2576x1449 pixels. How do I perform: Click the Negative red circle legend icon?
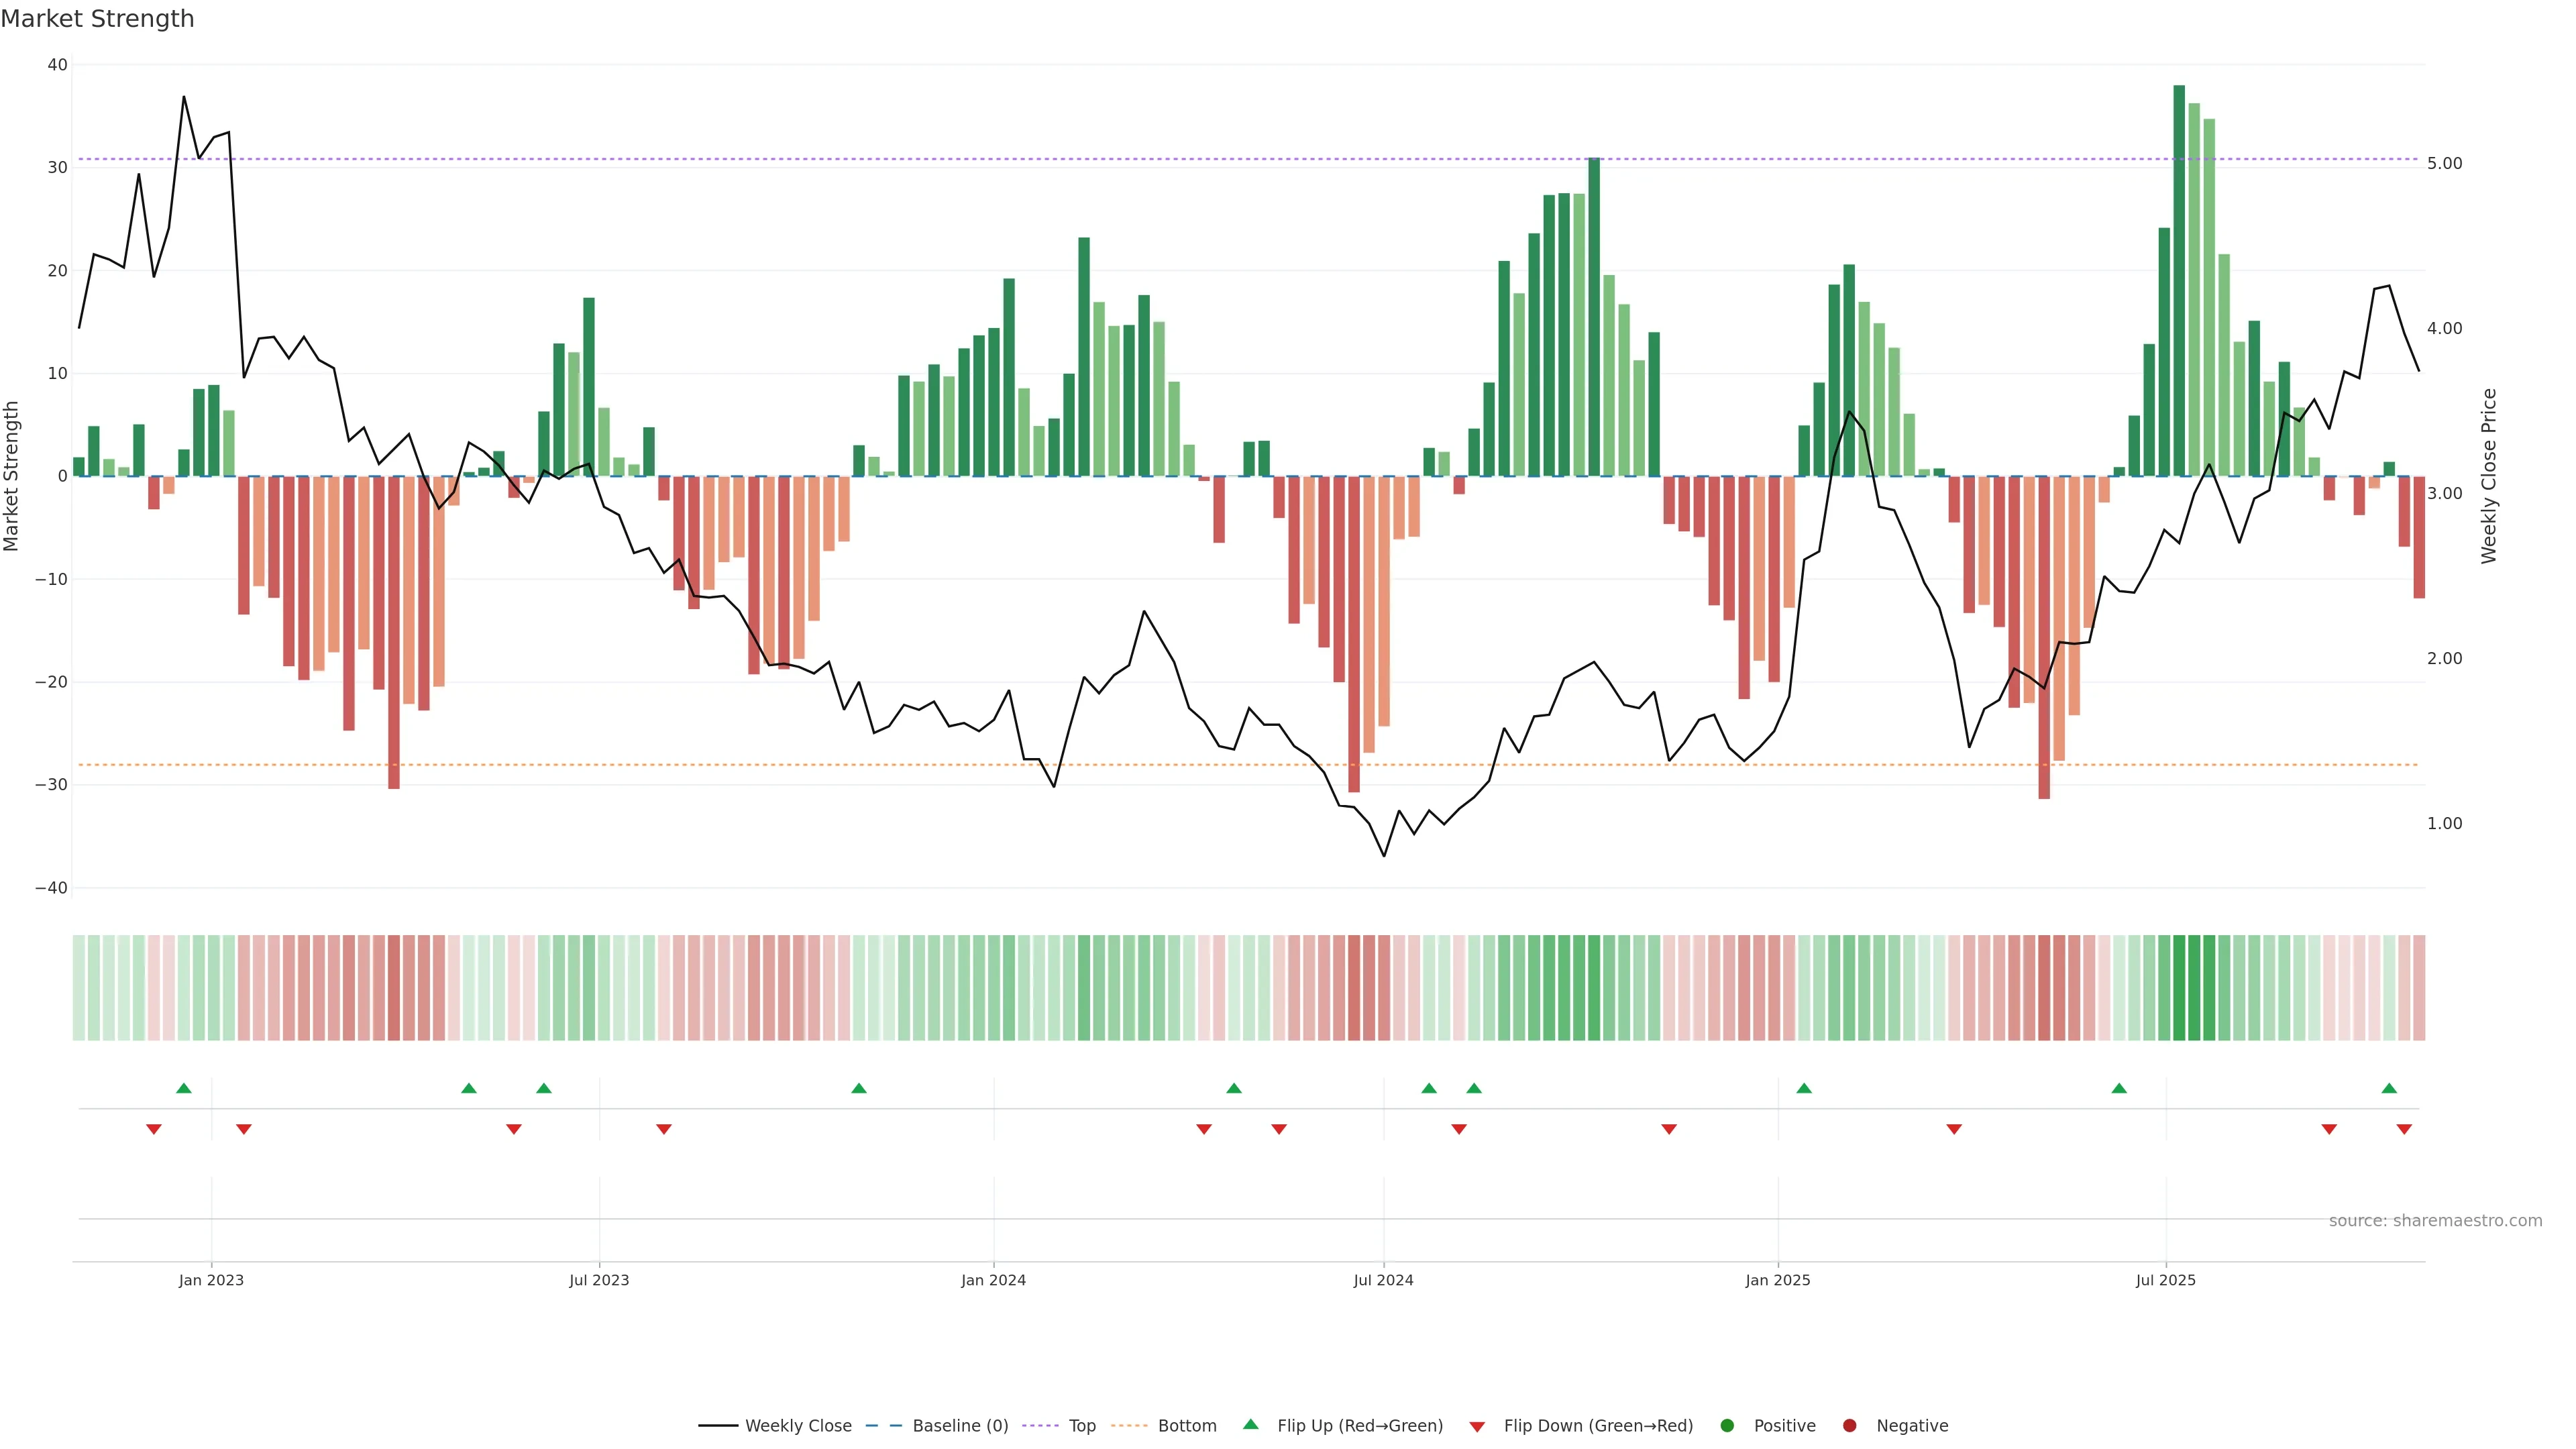1849,1426
